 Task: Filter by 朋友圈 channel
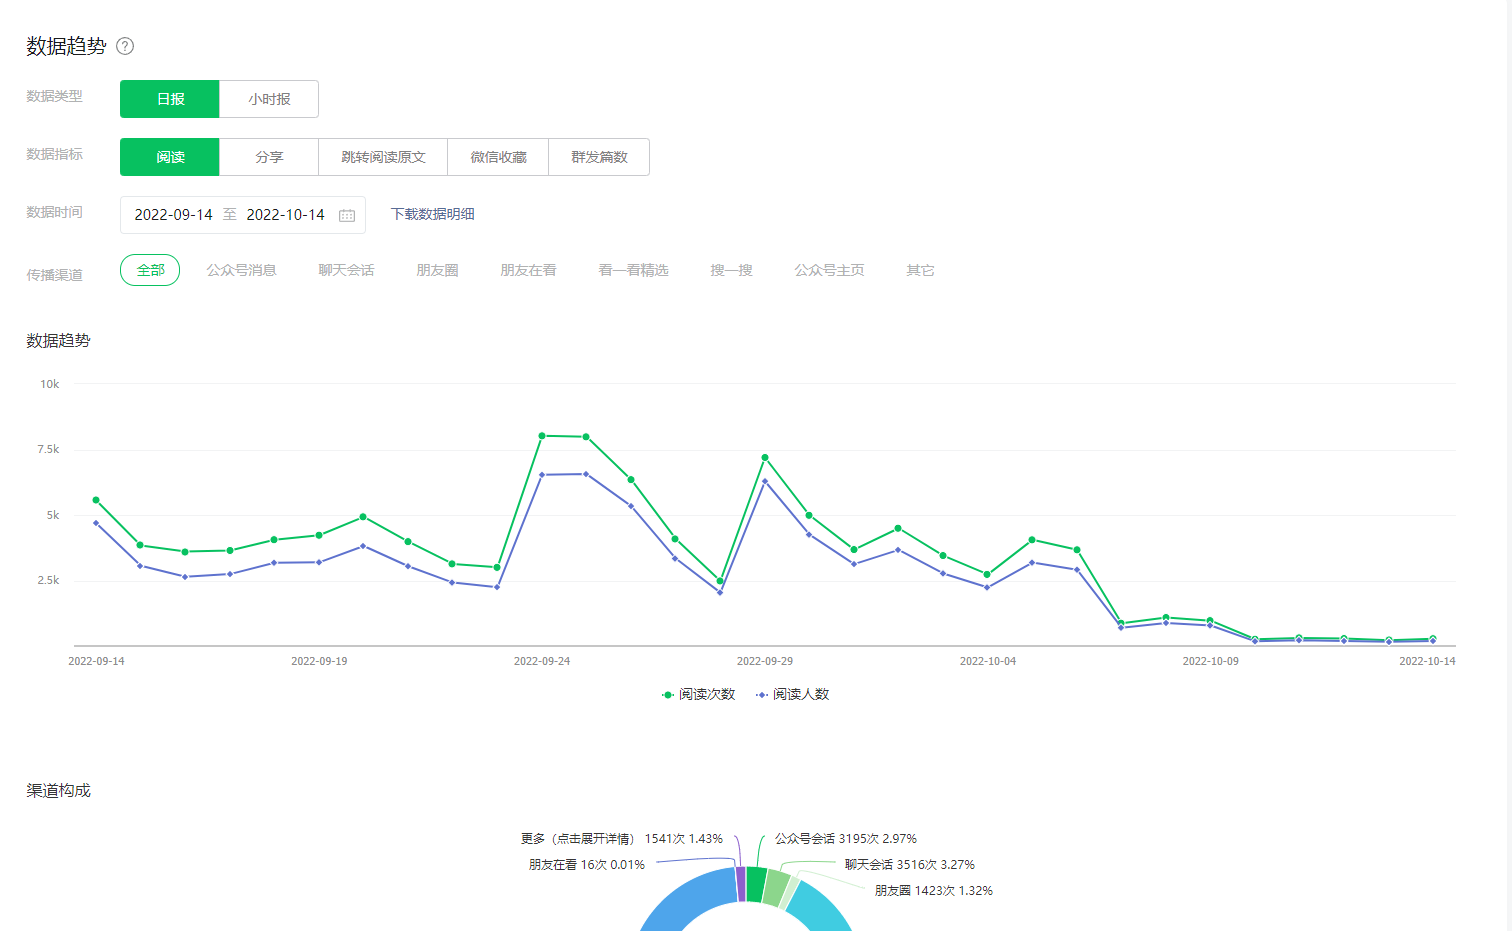[437, 270]
